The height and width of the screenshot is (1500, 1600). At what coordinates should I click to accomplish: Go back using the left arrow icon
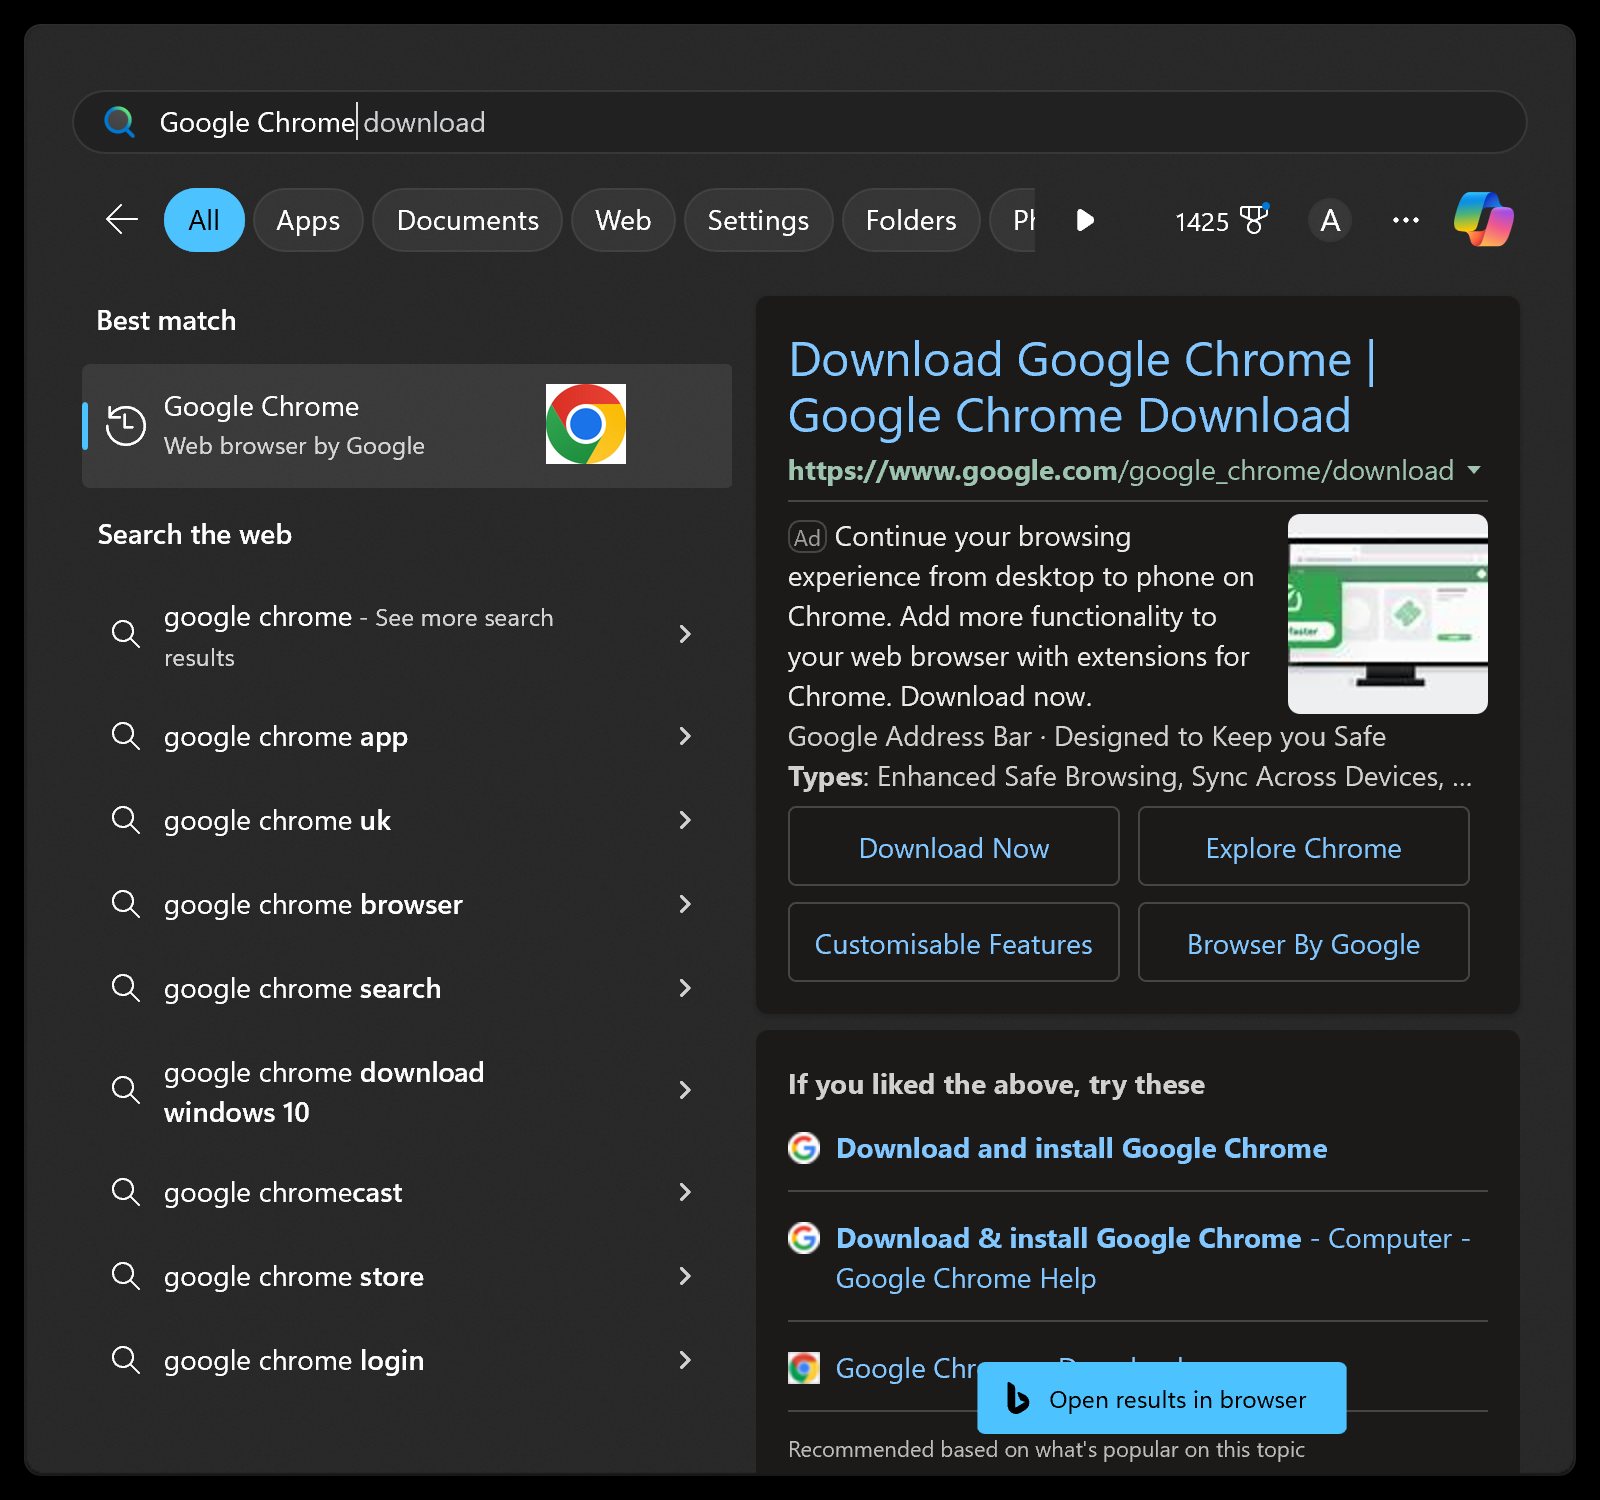122,219
